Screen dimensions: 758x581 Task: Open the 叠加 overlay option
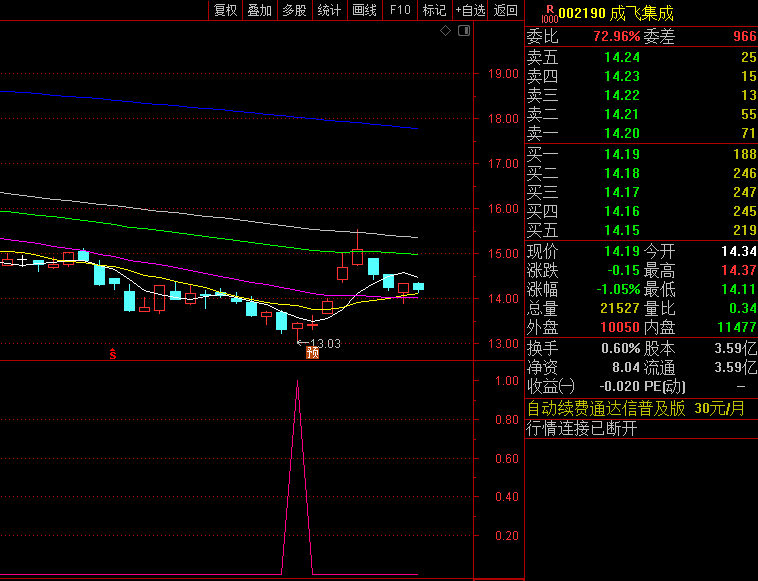[x=260, y=10]
